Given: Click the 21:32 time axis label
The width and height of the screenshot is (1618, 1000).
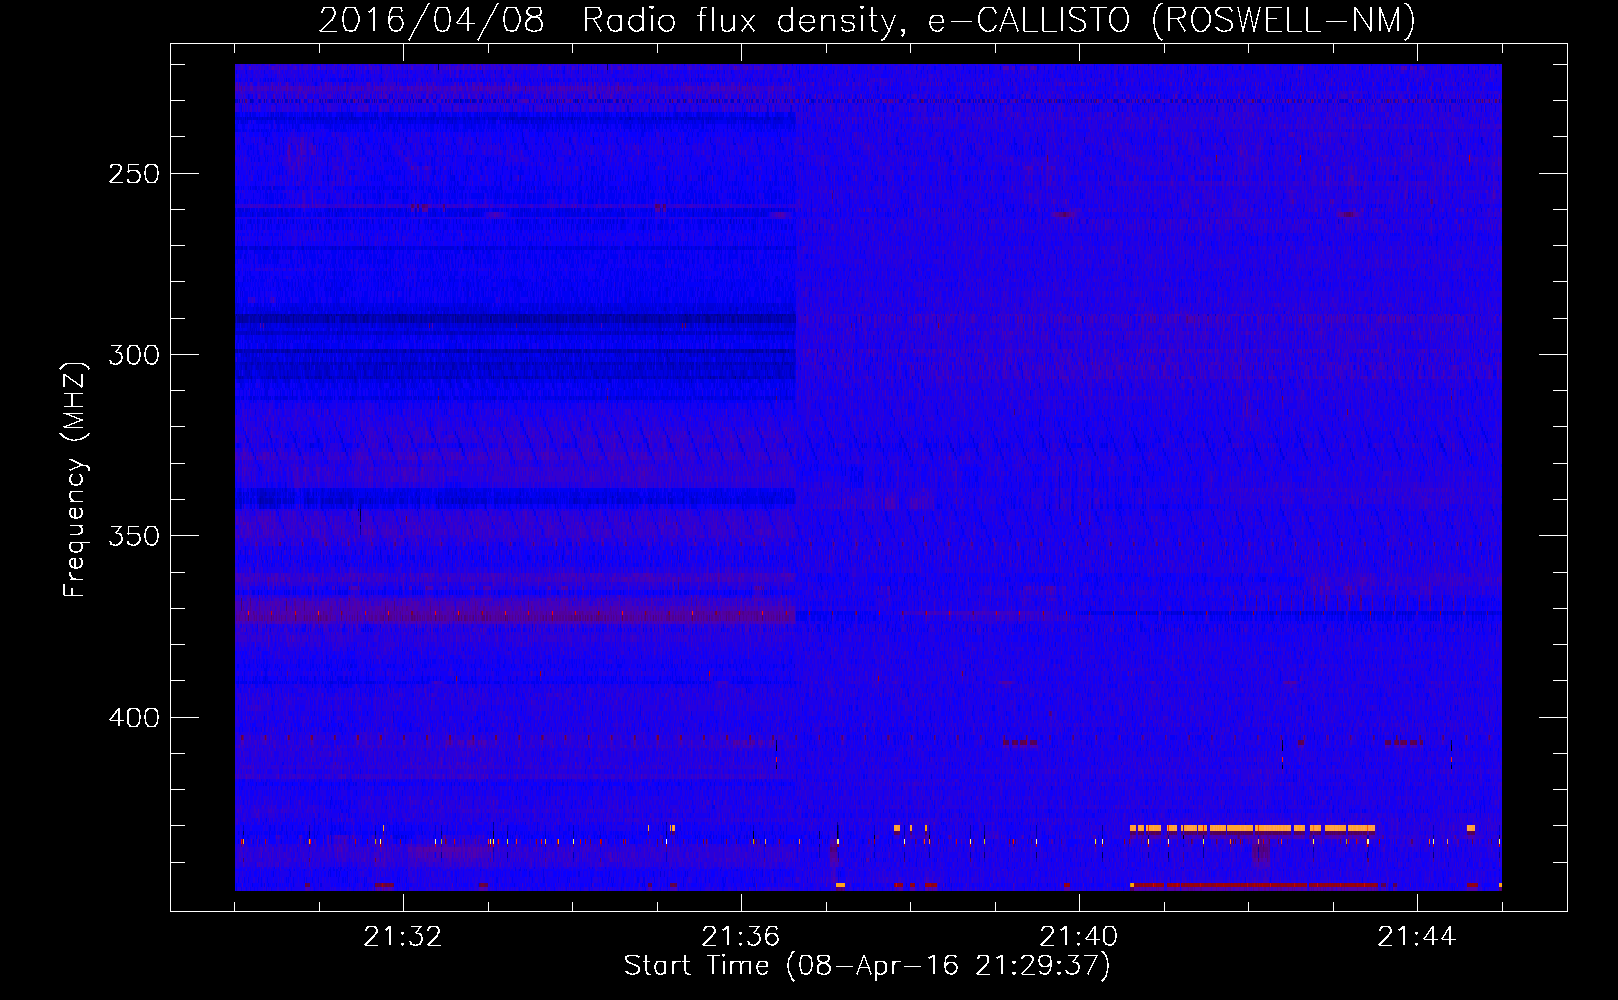Looking at the screenshot, I should [x=402, y=937].
